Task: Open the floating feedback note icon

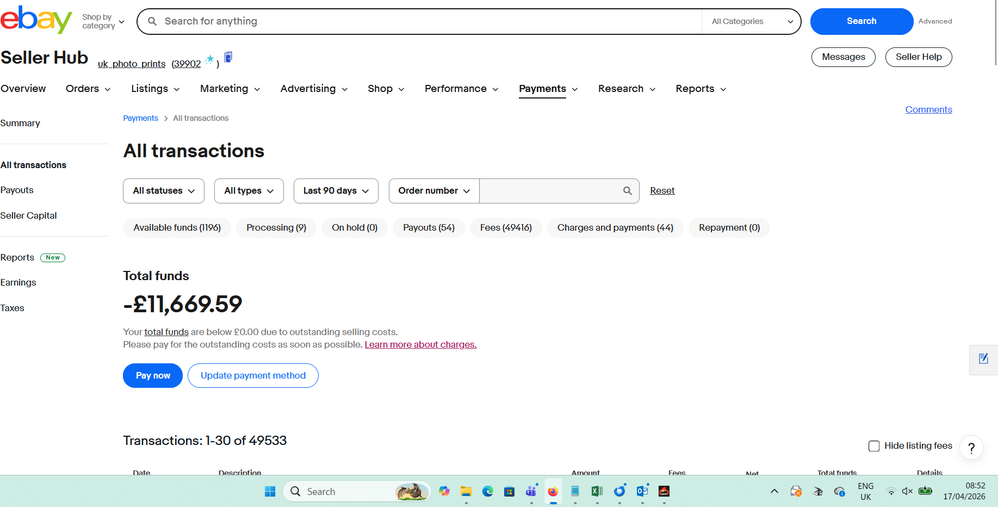Action: 983,359
